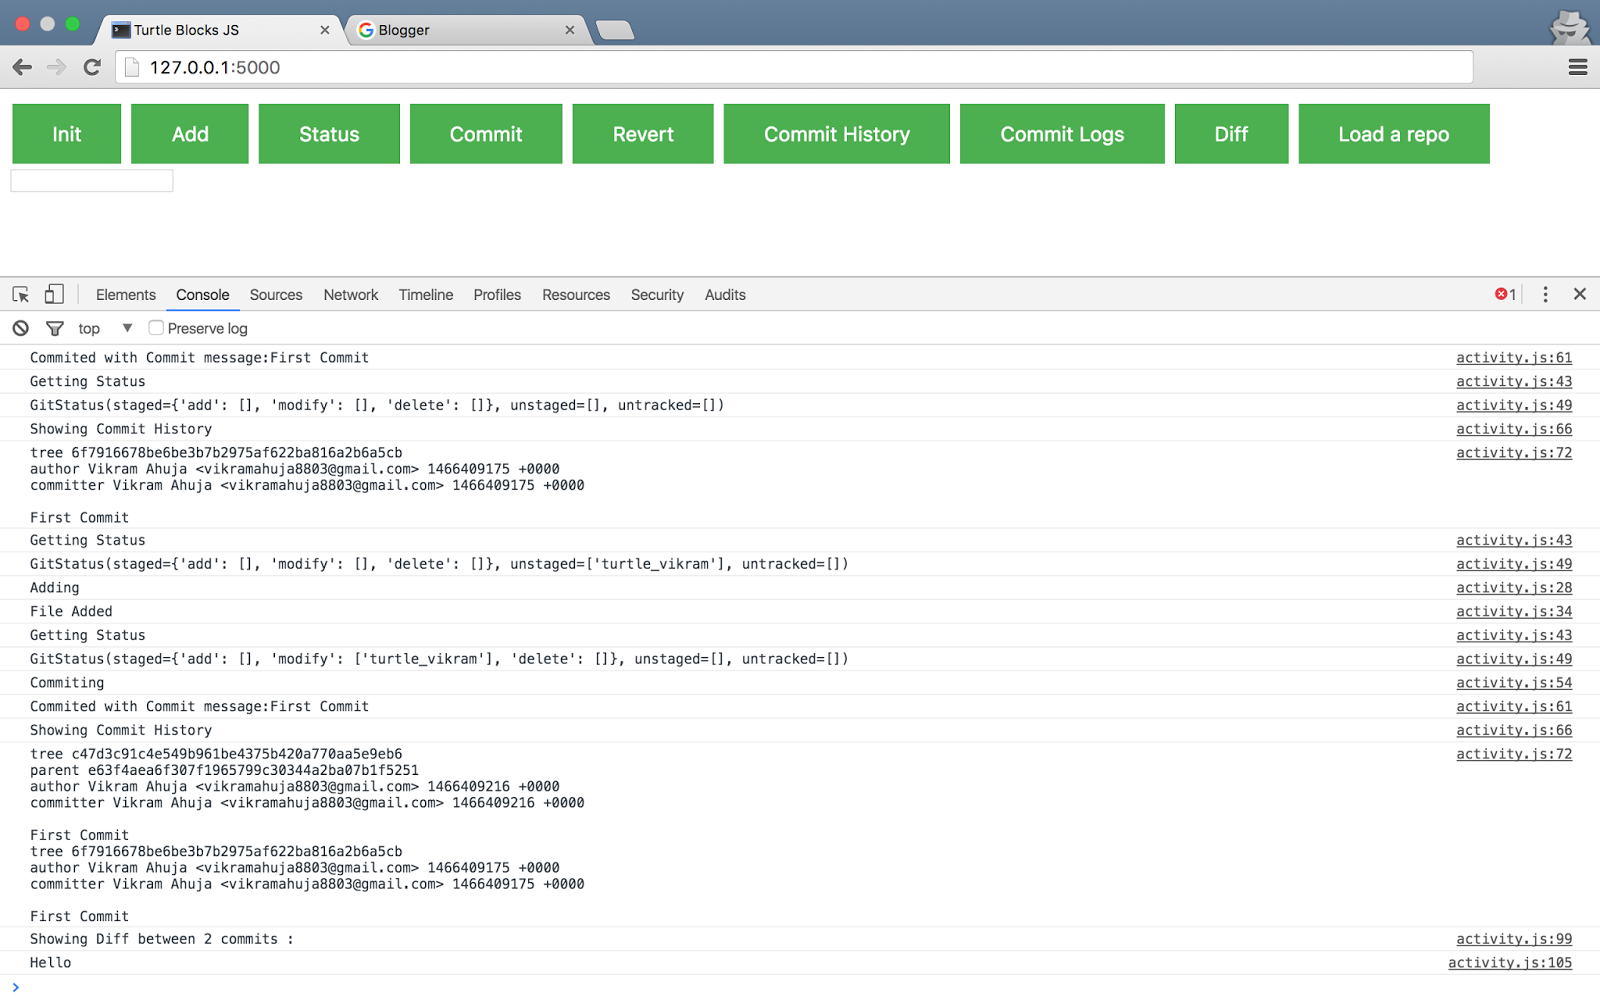
Task: Click the green Init button
Action: tap(67, 134)
